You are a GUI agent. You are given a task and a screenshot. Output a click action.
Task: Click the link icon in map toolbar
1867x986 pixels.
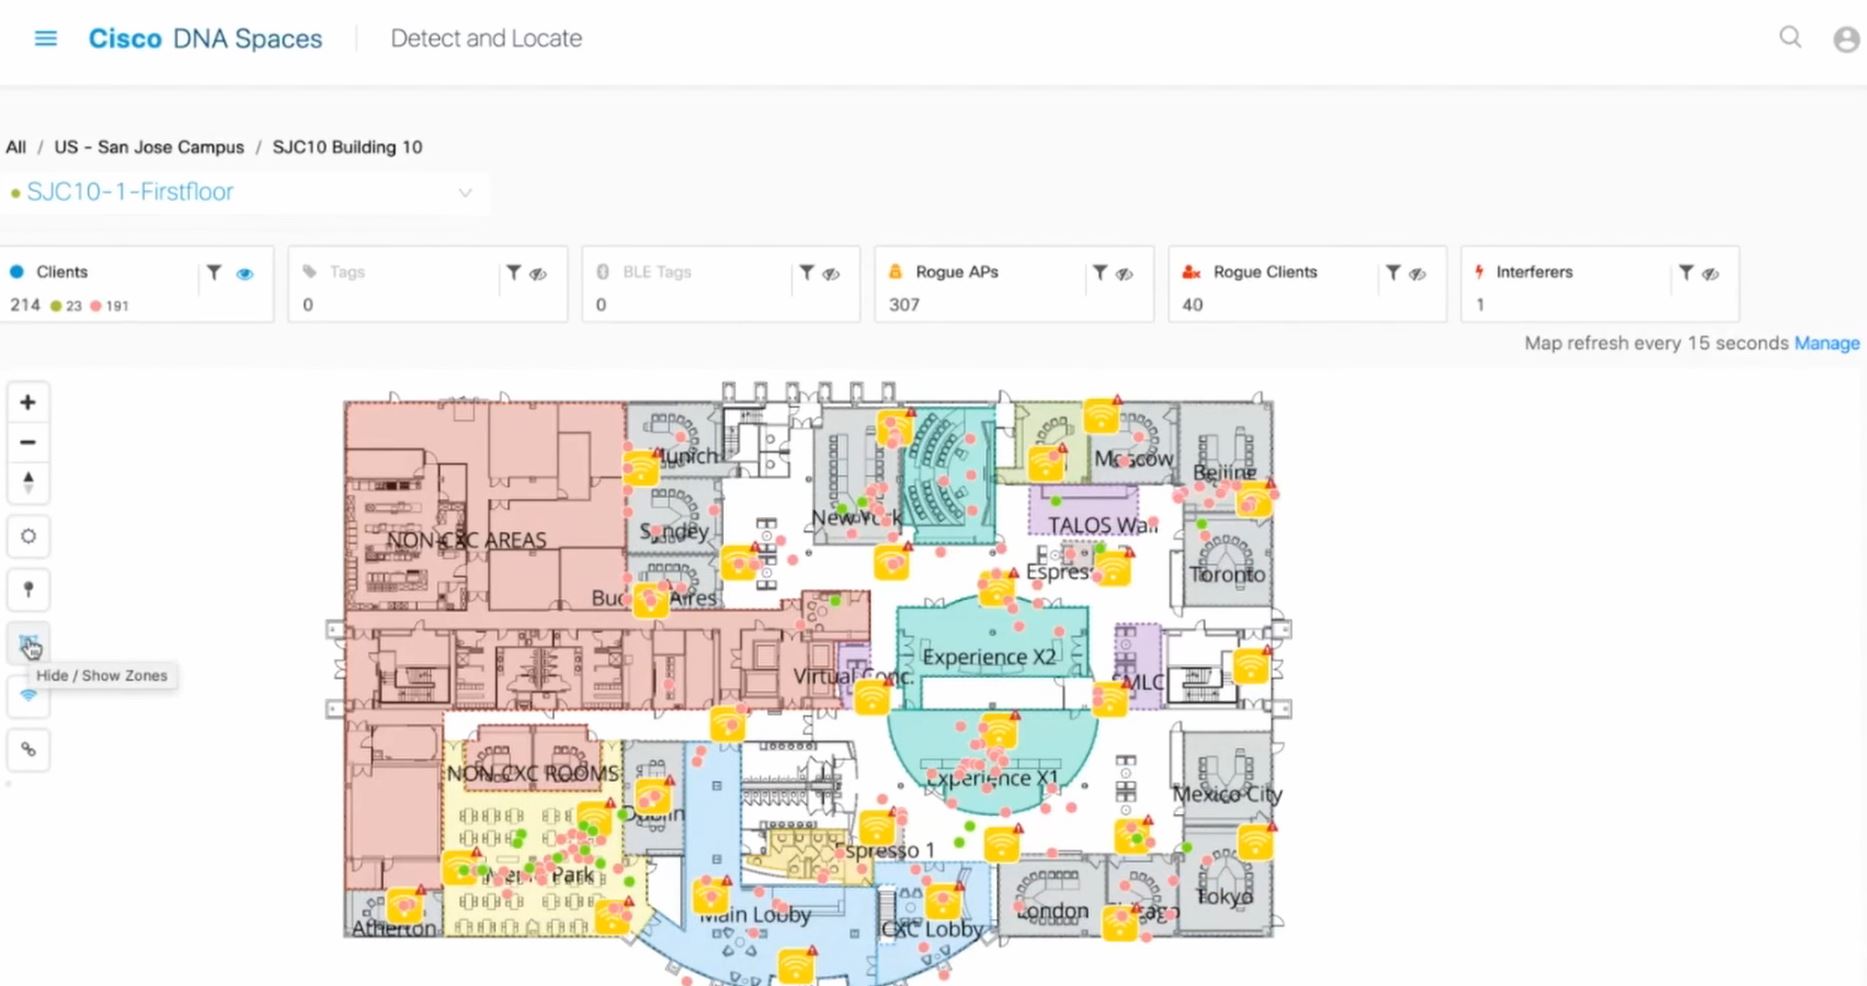click(x=28, y=749)
